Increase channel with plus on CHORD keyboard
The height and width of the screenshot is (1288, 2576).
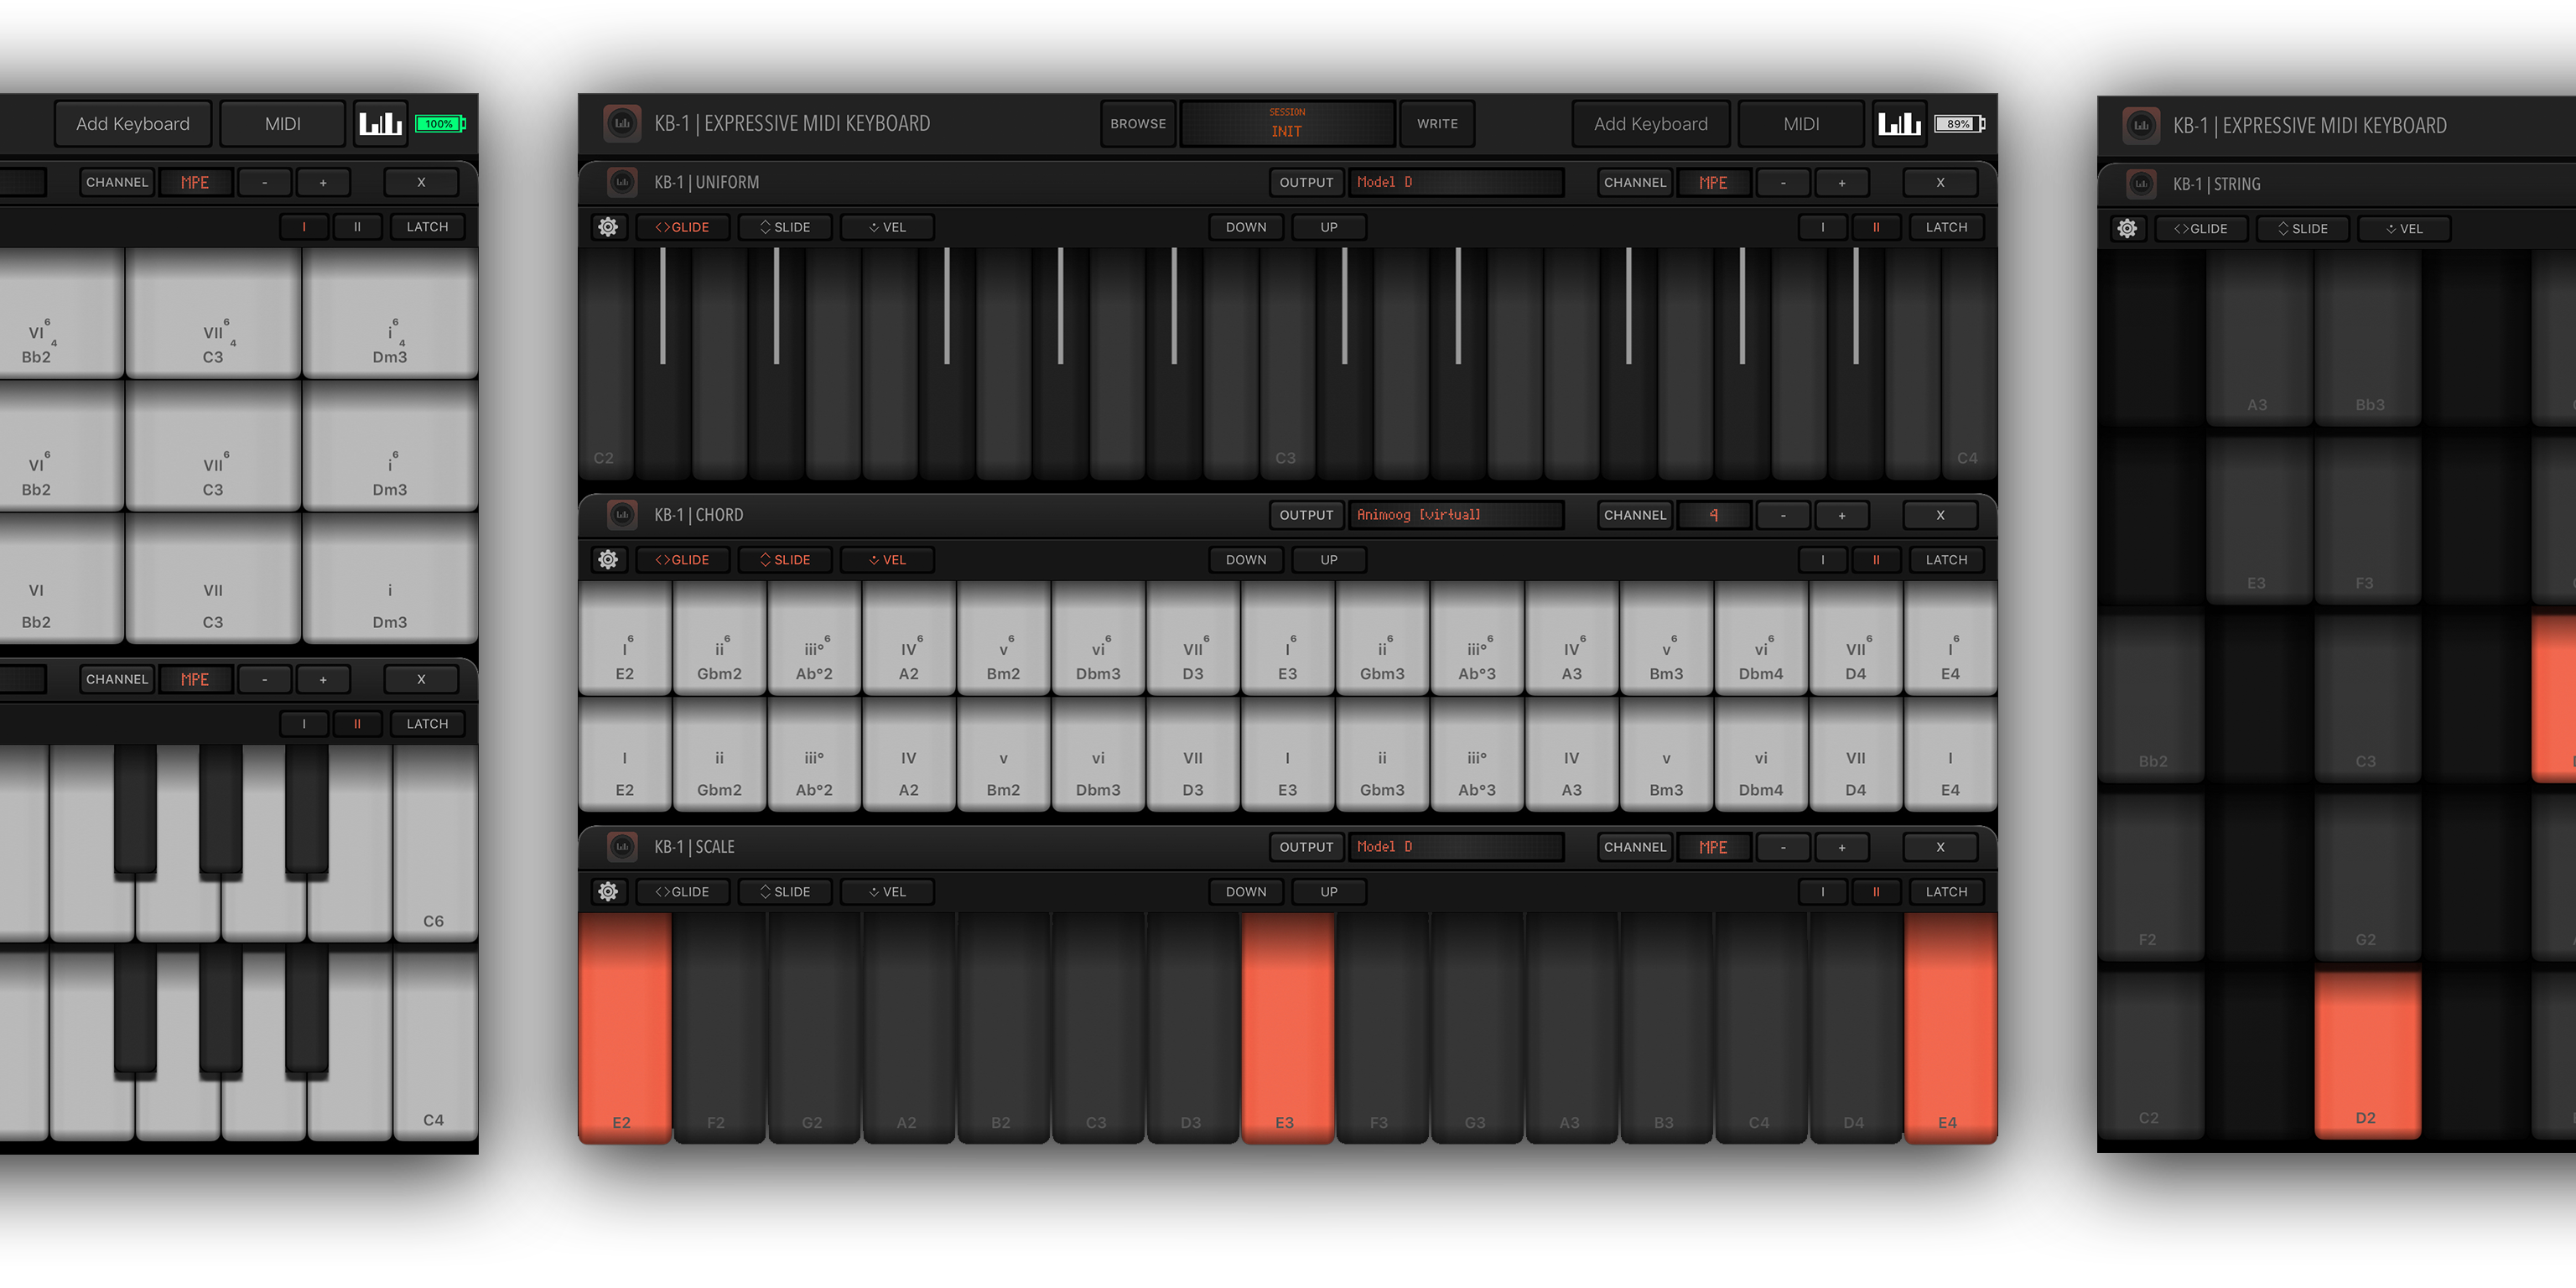click(1842, 515)
